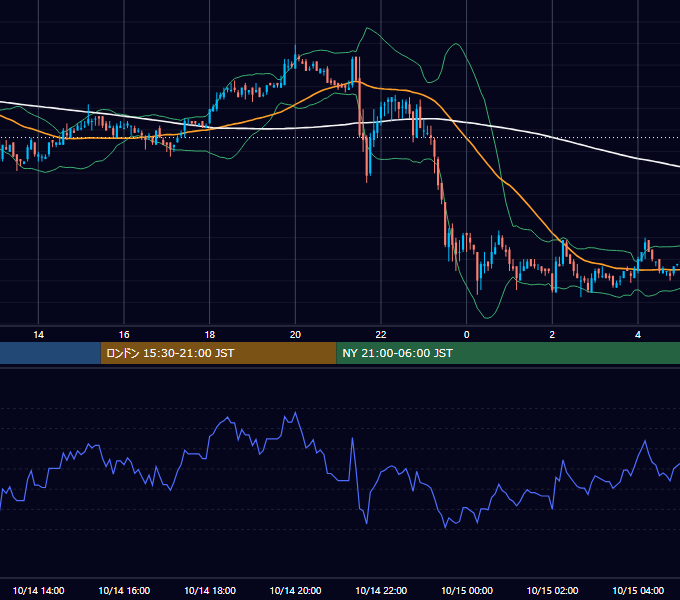Click the '2' hour axis label
Image resolution: width=680 pixels, height=600 pixels.
click(552, 335)
